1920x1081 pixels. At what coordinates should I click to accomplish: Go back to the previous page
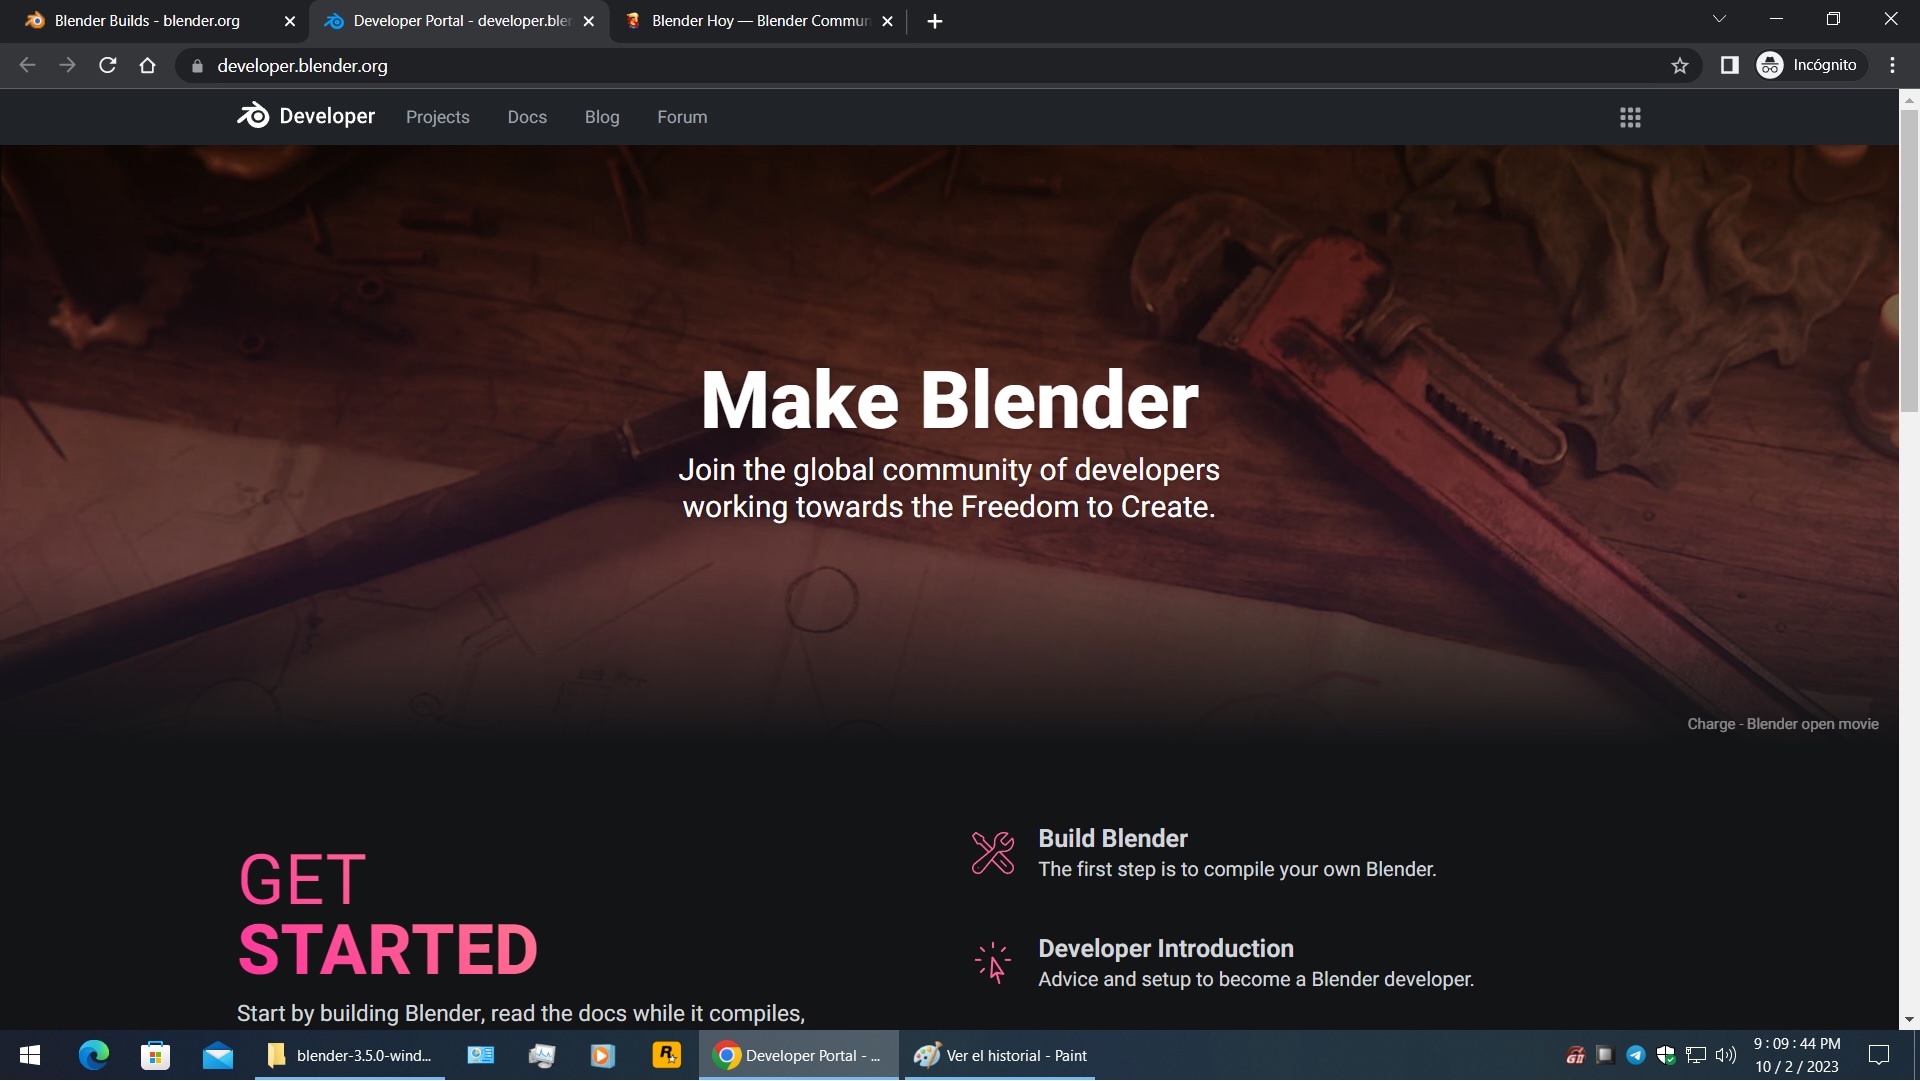pos(28,66)
